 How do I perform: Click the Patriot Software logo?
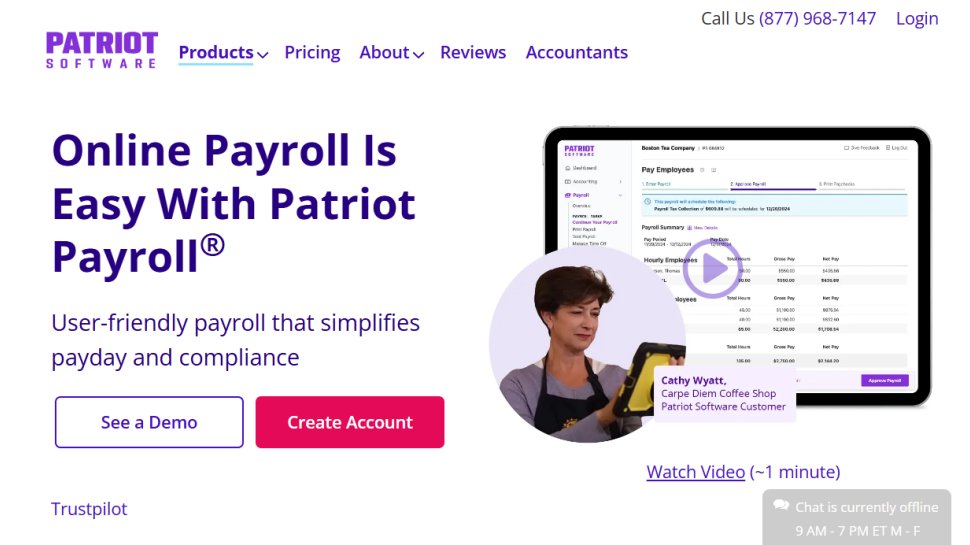tap(102, 50)
